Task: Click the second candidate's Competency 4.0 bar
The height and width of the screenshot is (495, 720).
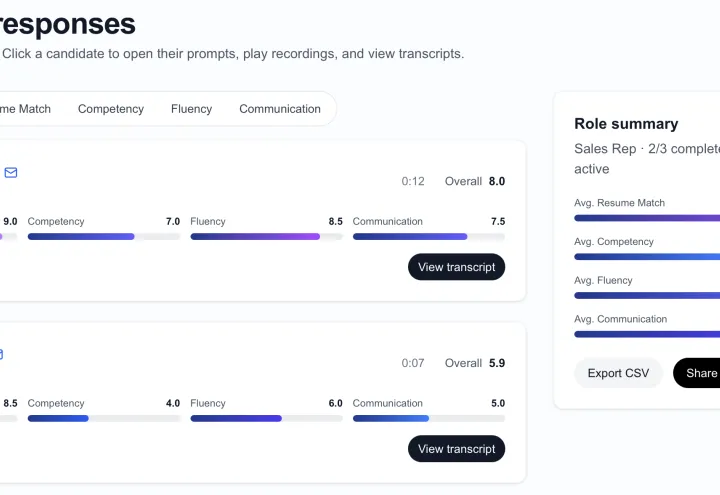Action: click(x=104, y=418)
